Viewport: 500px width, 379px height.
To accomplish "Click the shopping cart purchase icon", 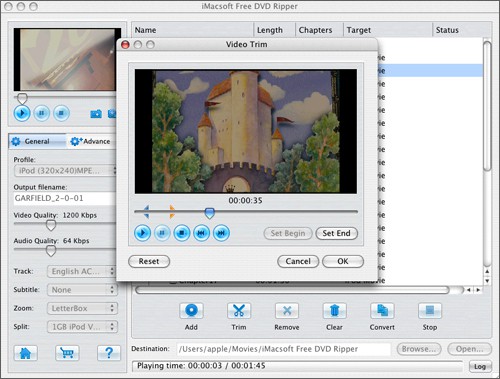I will (67, 353).
